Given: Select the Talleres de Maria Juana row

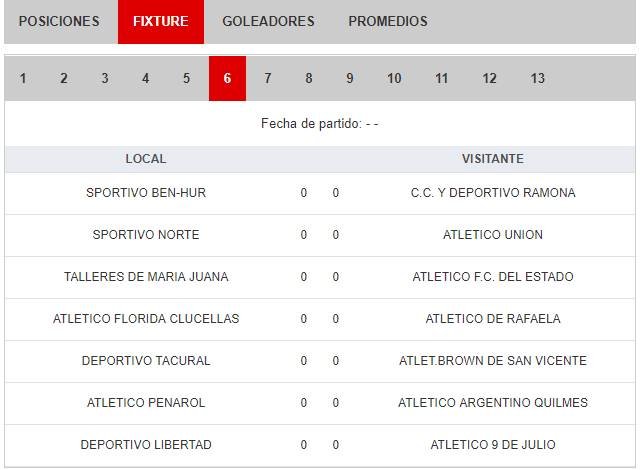Looking at the screenshot, I should click(146, 277).
